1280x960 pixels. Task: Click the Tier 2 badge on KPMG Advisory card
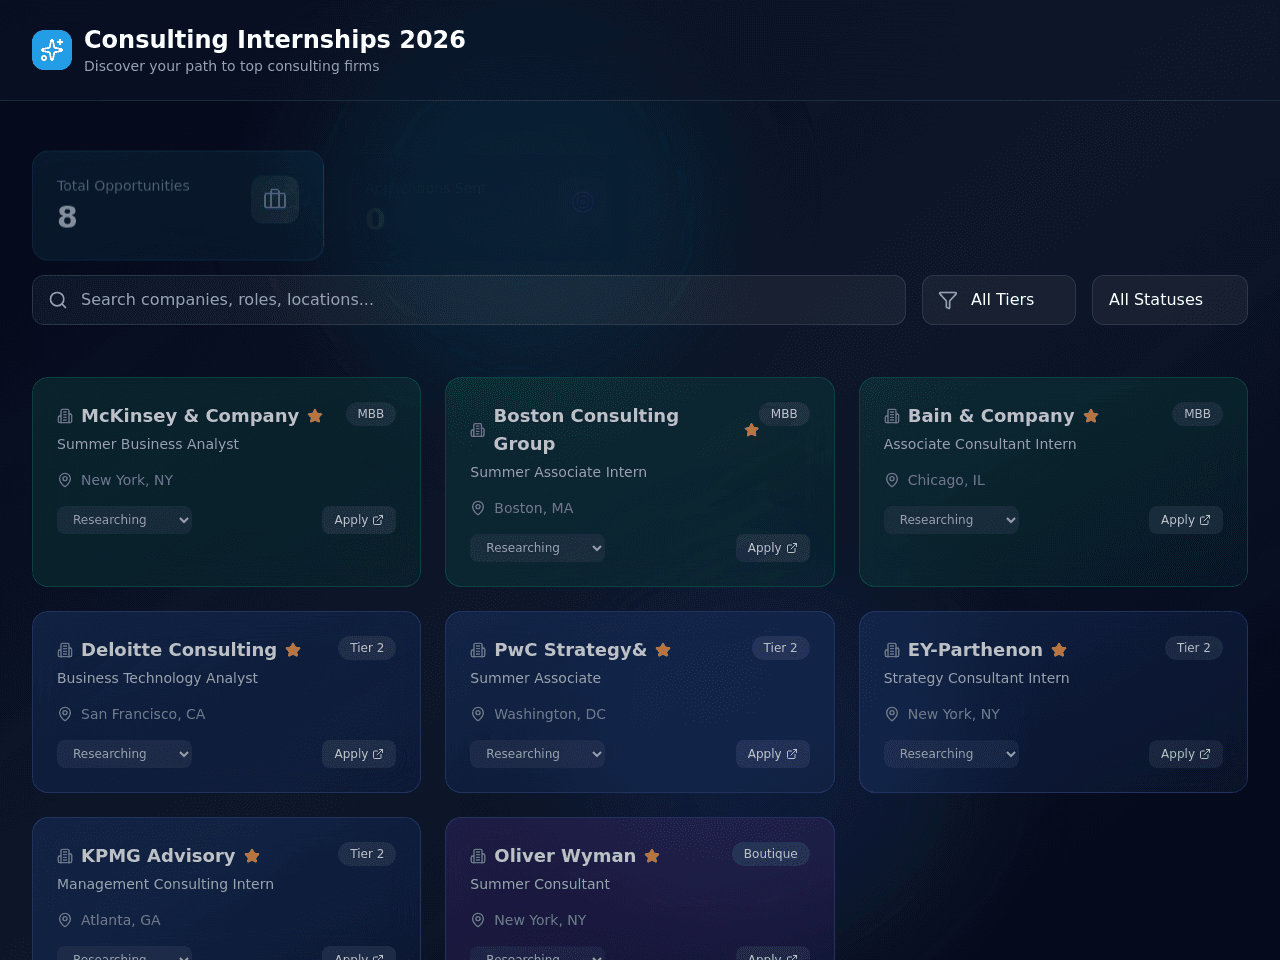click(367, 854)
